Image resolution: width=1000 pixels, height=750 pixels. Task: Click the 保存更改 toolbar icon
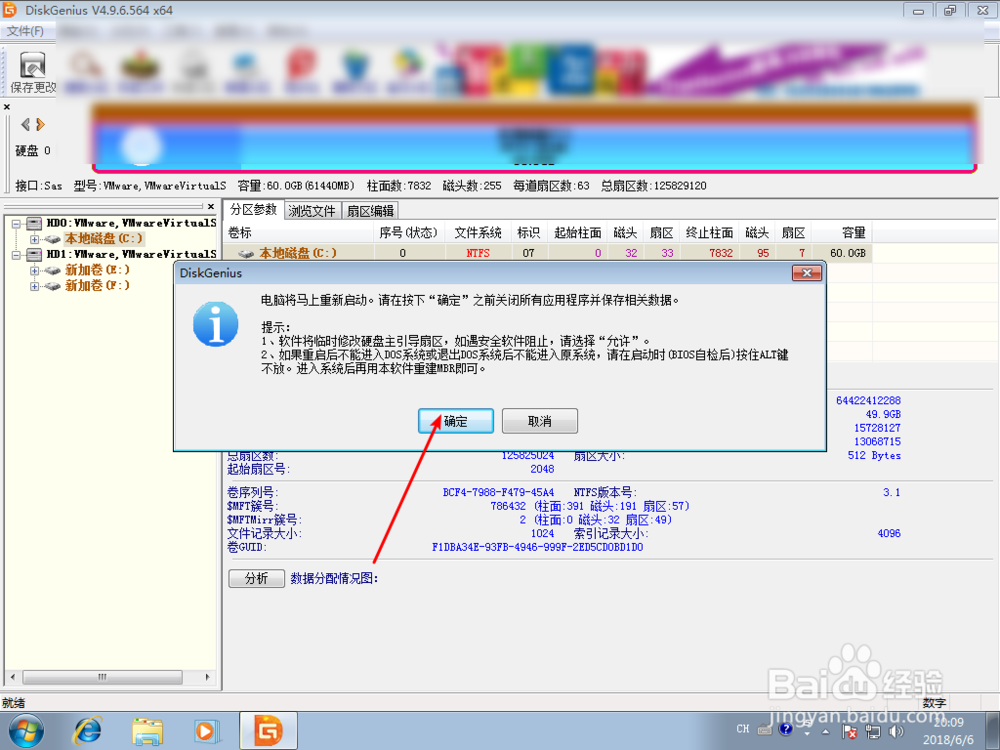point(33,73)
